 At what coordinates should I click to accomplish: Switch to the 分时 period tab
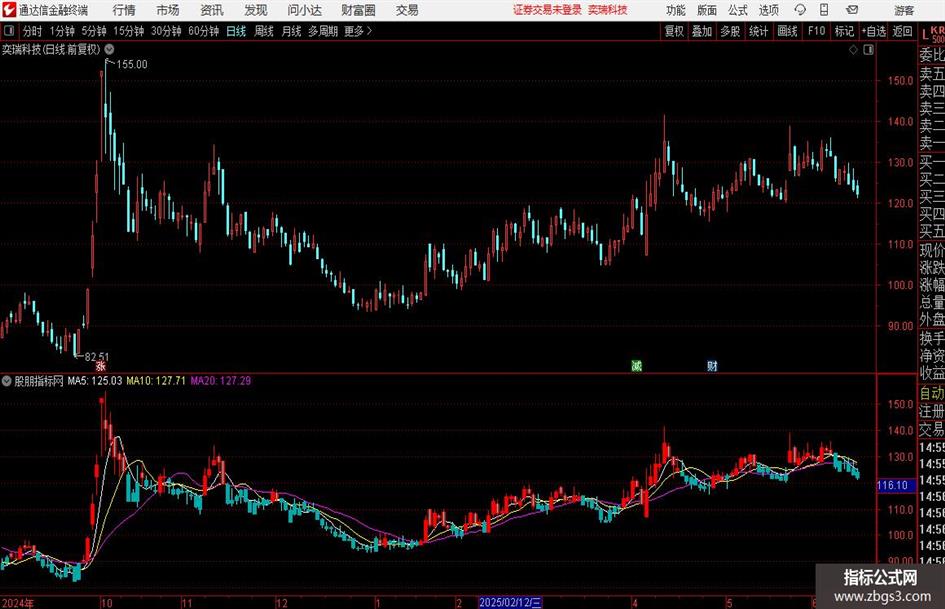32,31
